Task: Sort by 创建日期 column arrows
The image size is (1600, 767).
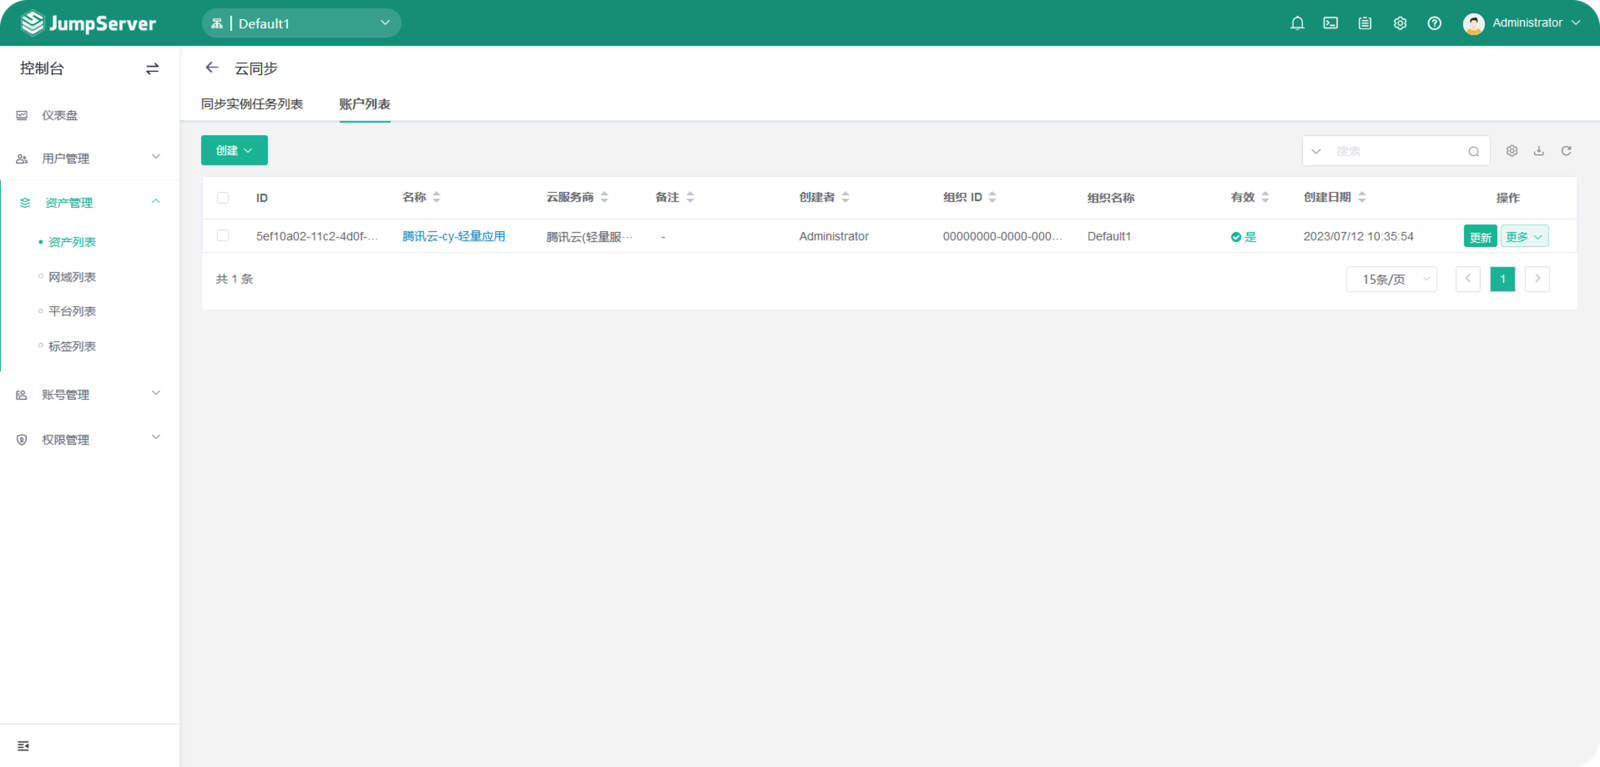Action: coord(1362,197)
